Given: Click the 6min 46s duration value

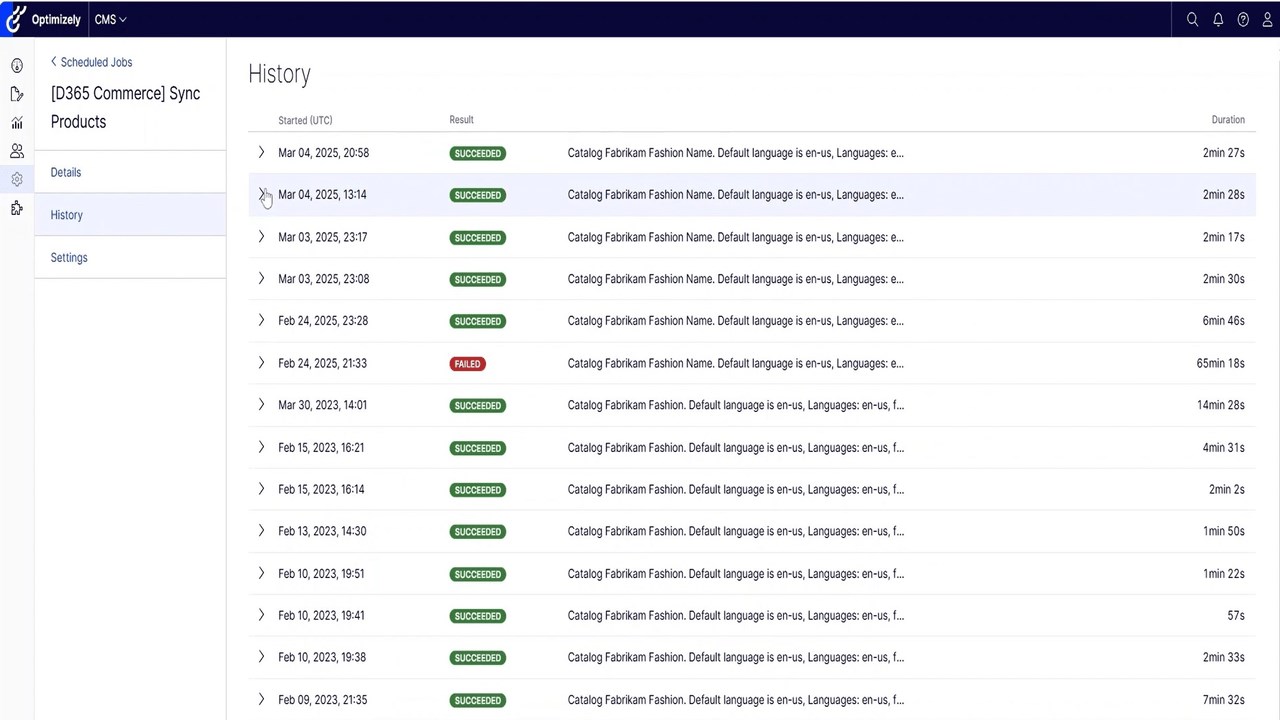Looking at the screenshot, I should coord(1223,321).
